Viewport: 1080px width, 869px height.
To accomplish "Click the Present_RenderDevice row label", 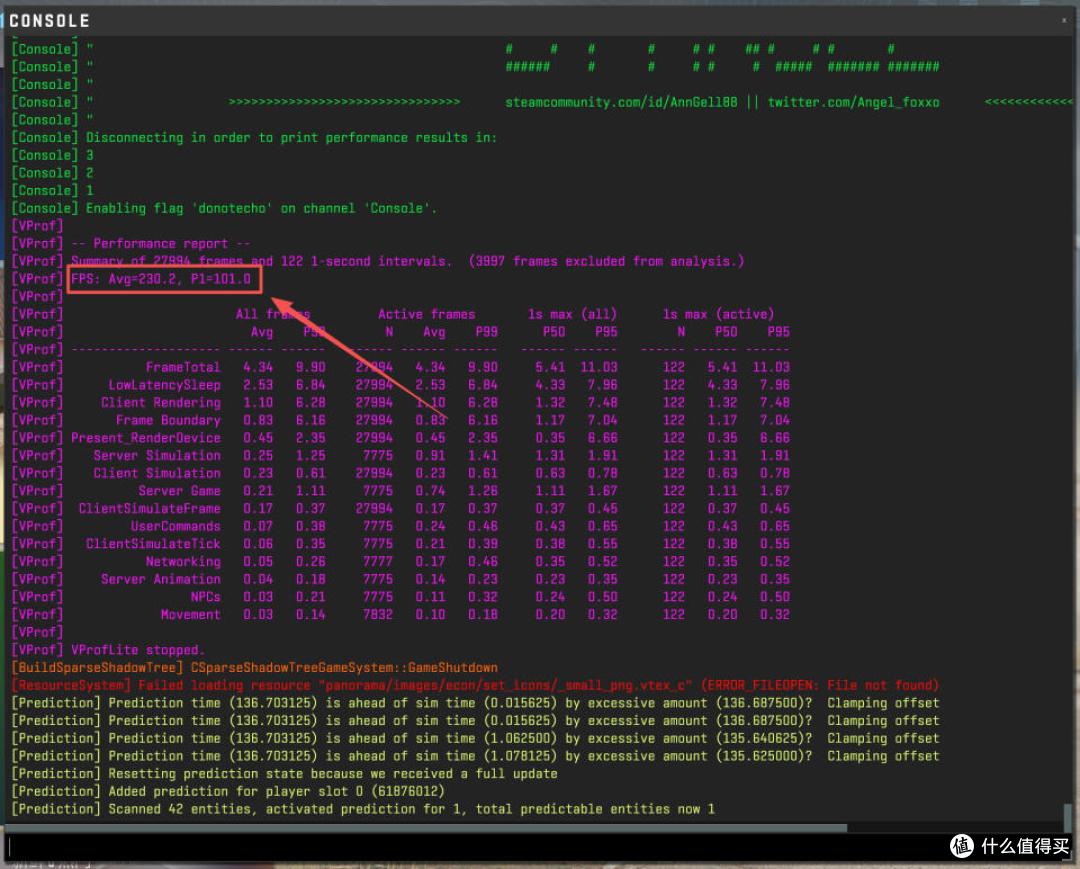I will pyautogui.click(x=146, y=438).
